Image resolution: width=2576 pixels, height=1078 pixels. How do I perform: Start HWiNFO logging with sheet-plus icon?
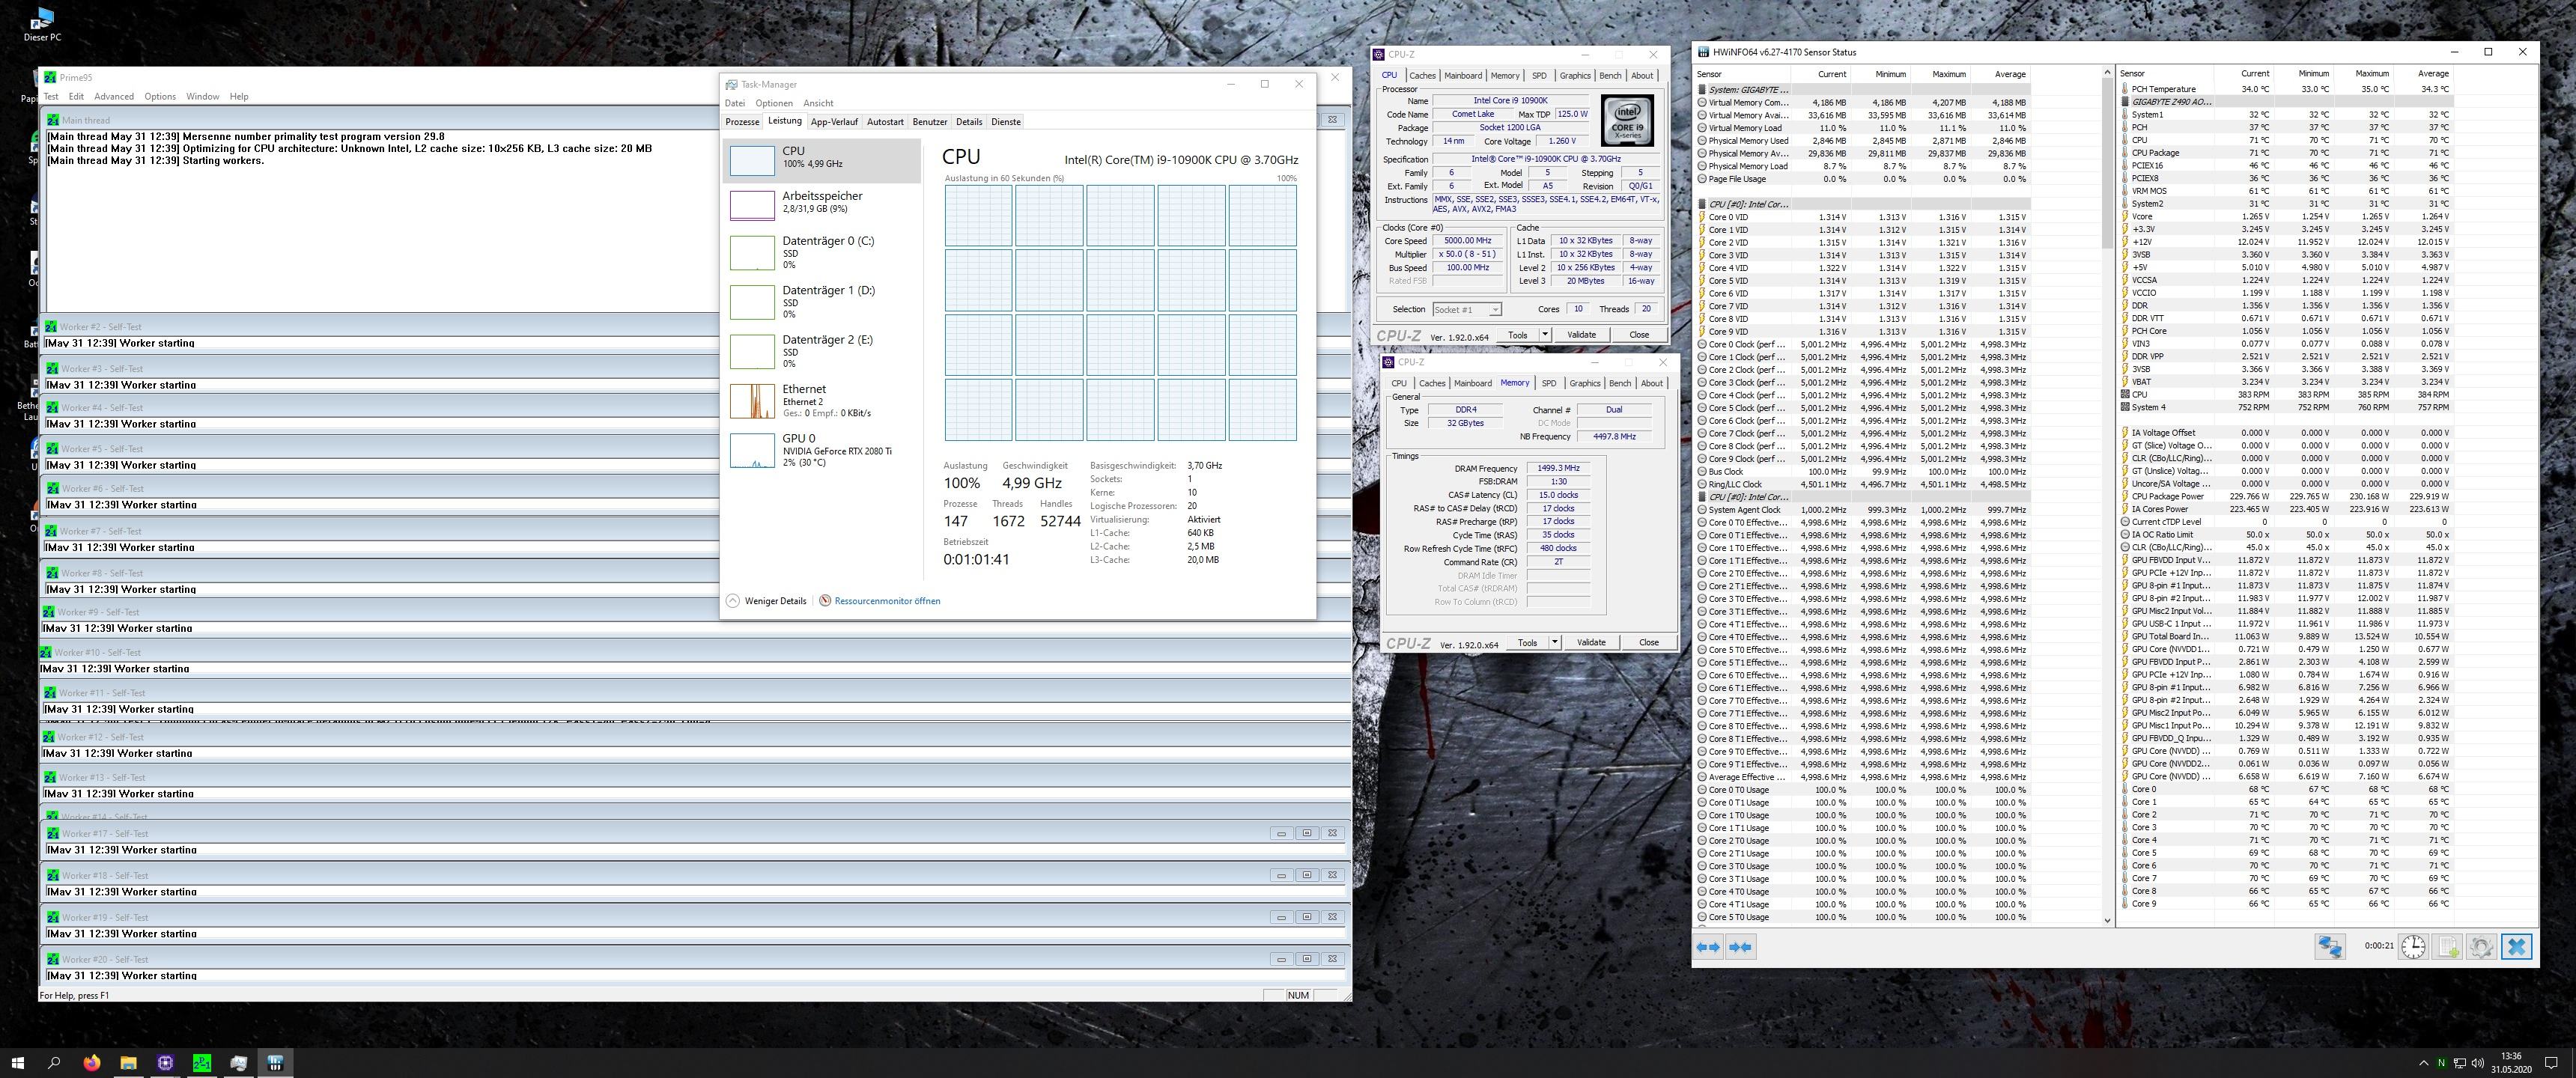click(x=2448, y=946)
